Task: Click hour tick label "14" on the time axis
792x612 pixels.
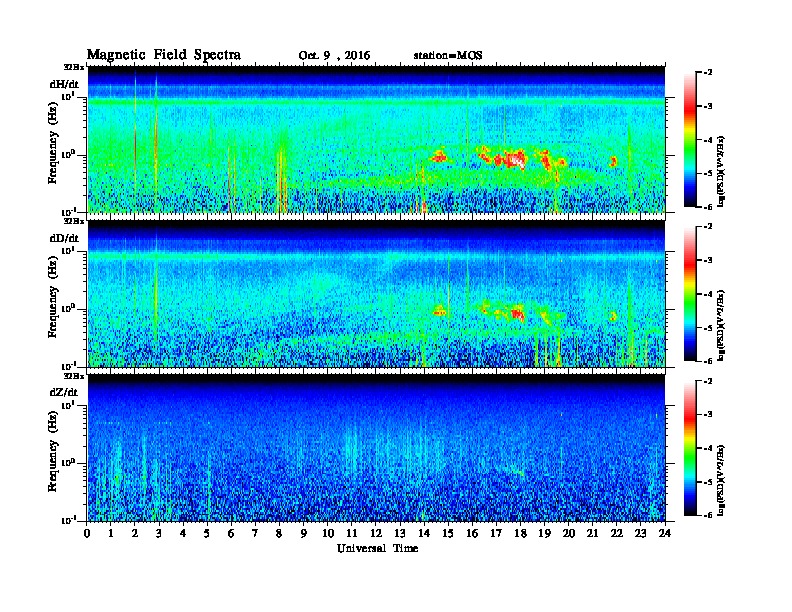Action: tap(424, 533)
